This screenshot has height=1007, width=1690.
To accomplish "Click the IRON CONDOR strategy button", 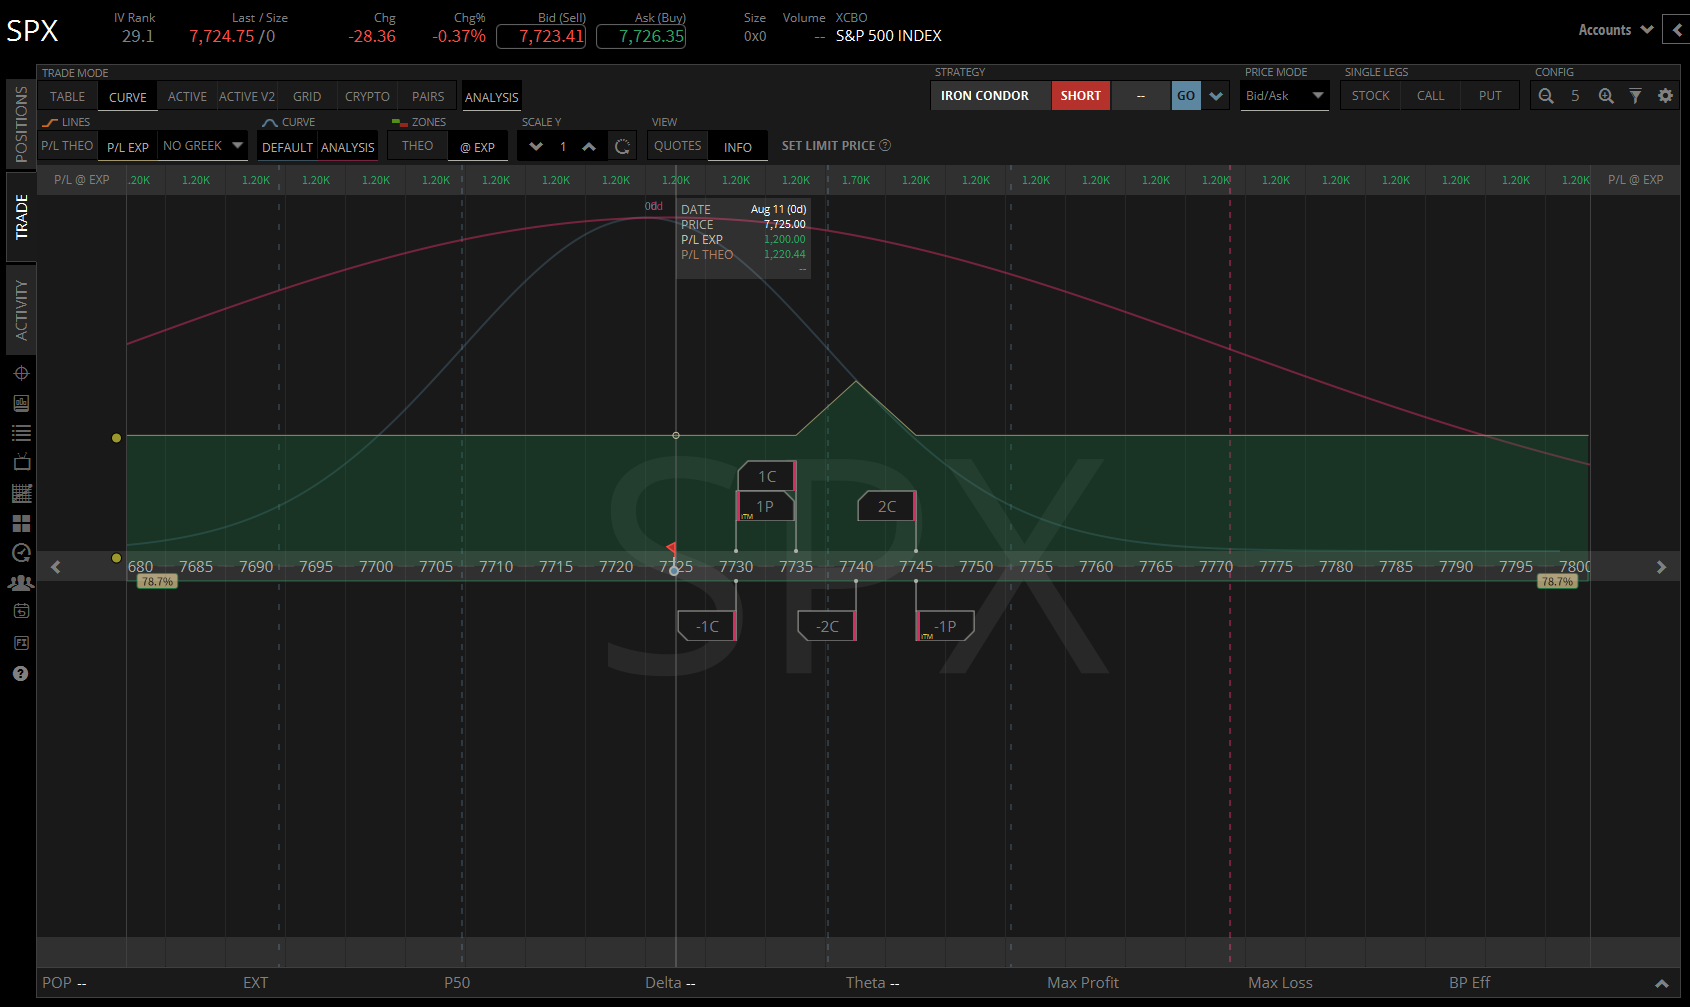I will pyautogui.click(x=991, y=96).
